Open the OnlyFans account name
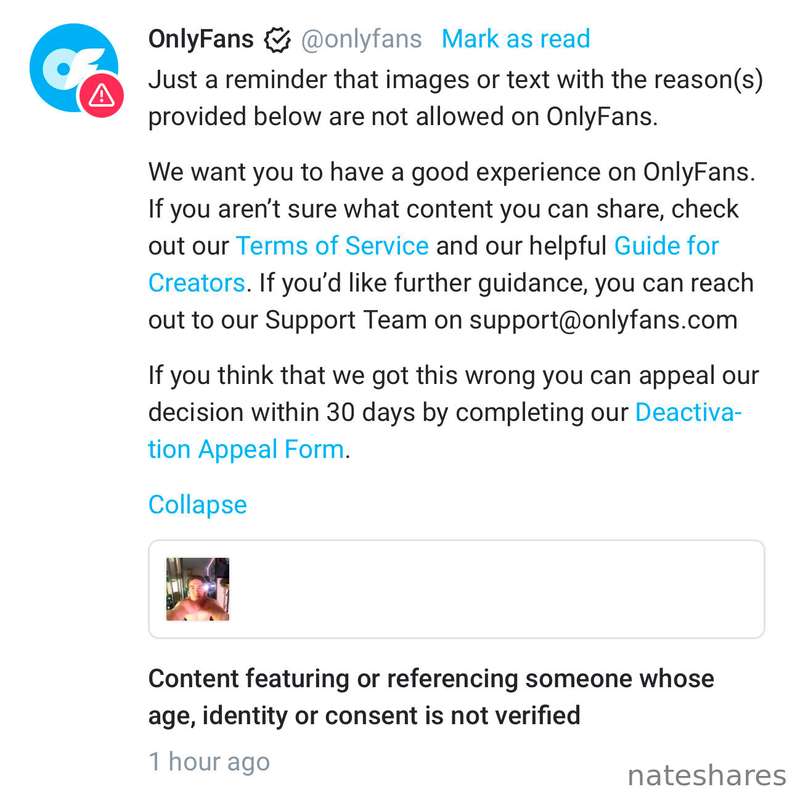795x800 pixels. tap(200, 40)
